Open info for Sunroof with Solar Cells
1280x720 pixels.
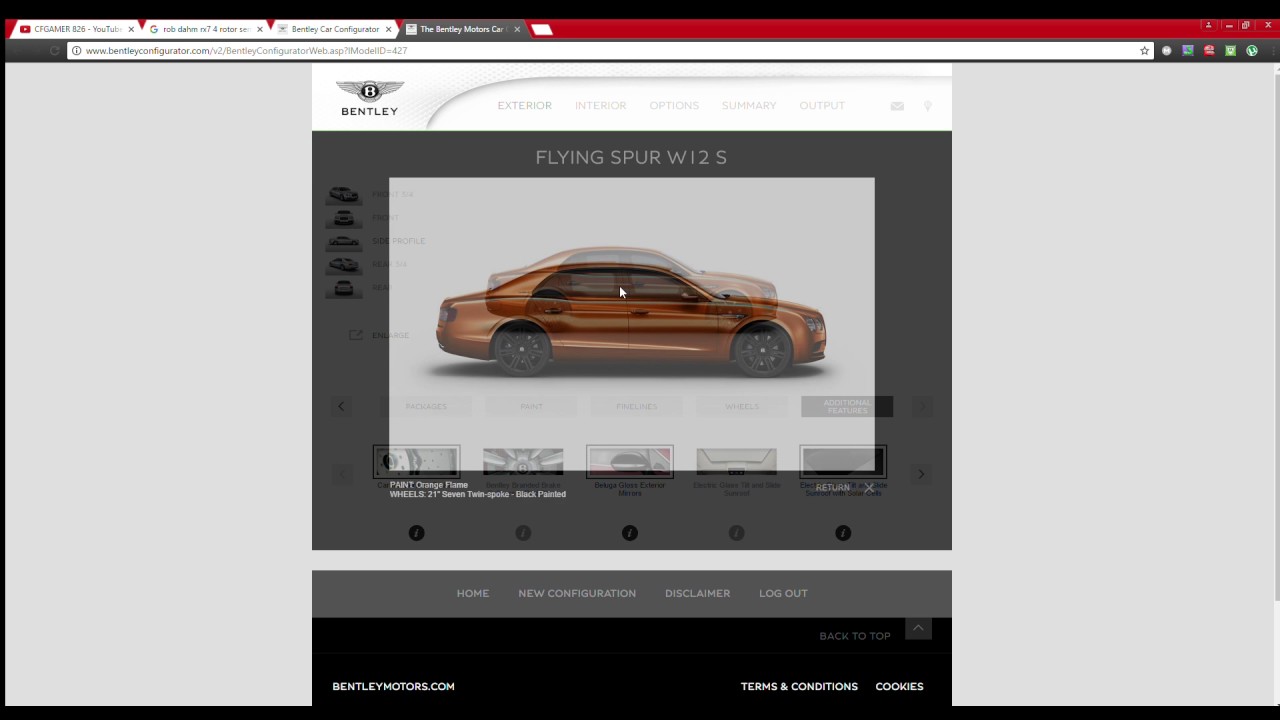[x=843, y=533]
